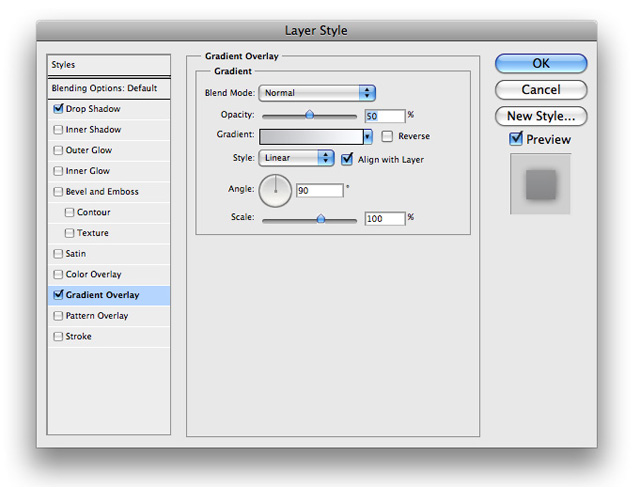Confirm with the OK button
Screen dimensions: 640x487
541,64
